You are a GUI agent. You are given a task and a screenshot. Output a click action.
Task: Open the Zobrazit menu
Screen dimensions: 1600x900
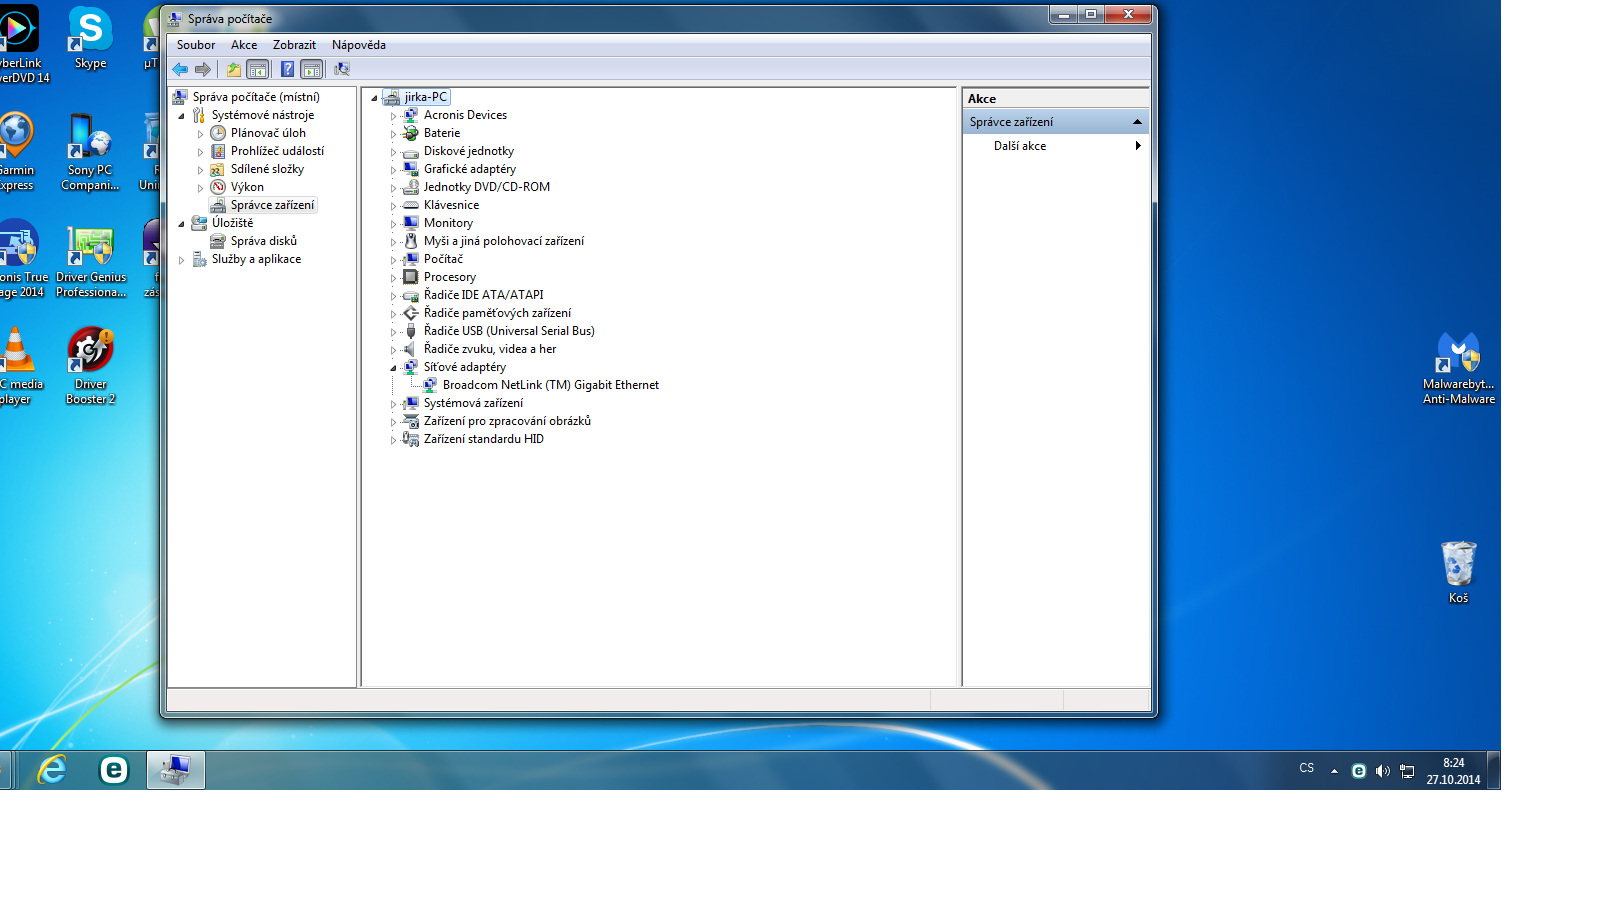click(294, 45)
